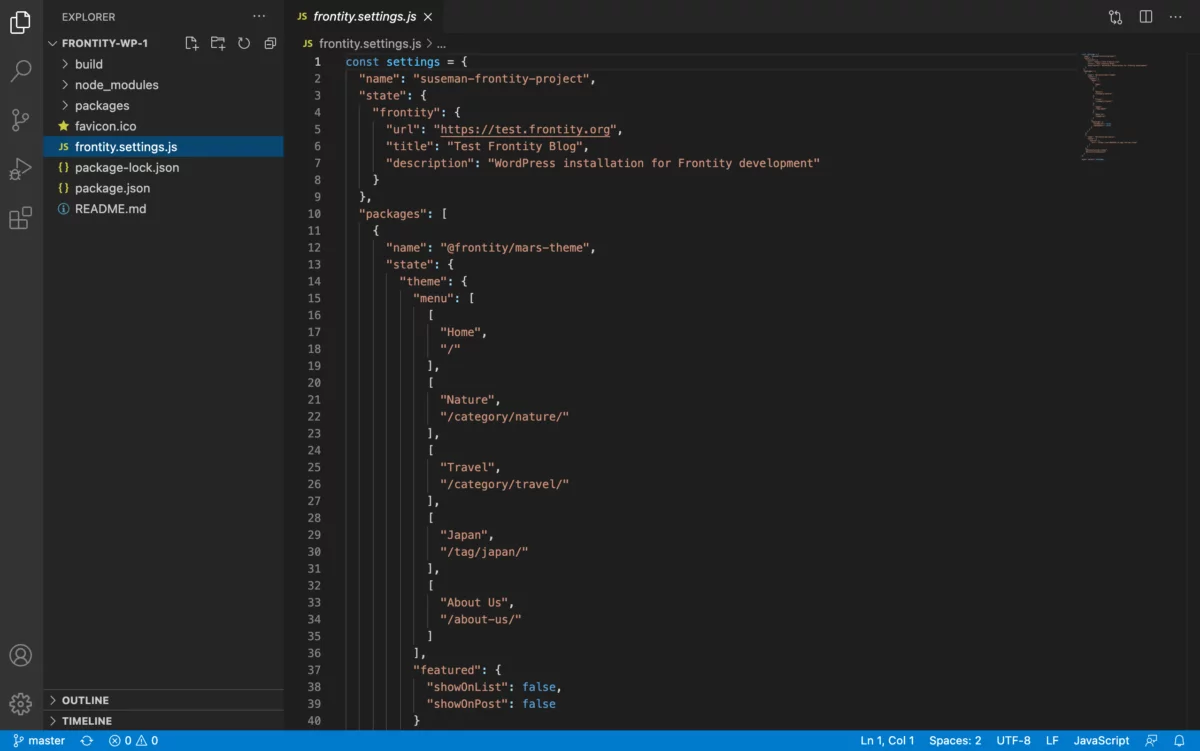This screenshot has height=751, width=1200.
Task: Select the frontity.settings.js editor tab
Action: tap(364, 17)
